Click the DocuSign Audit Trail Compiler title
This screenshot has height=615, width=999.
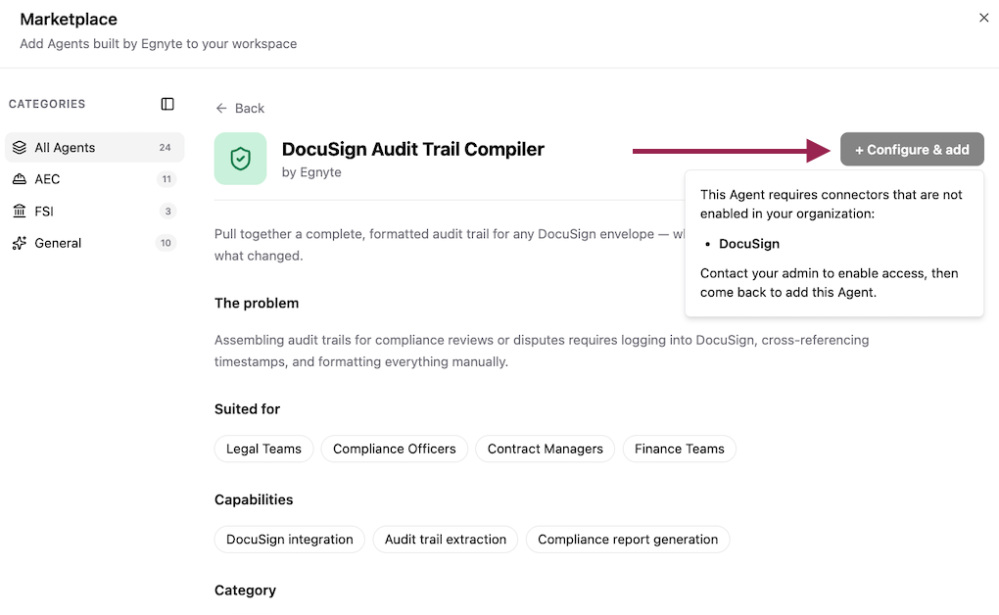(x=413, y=149)
